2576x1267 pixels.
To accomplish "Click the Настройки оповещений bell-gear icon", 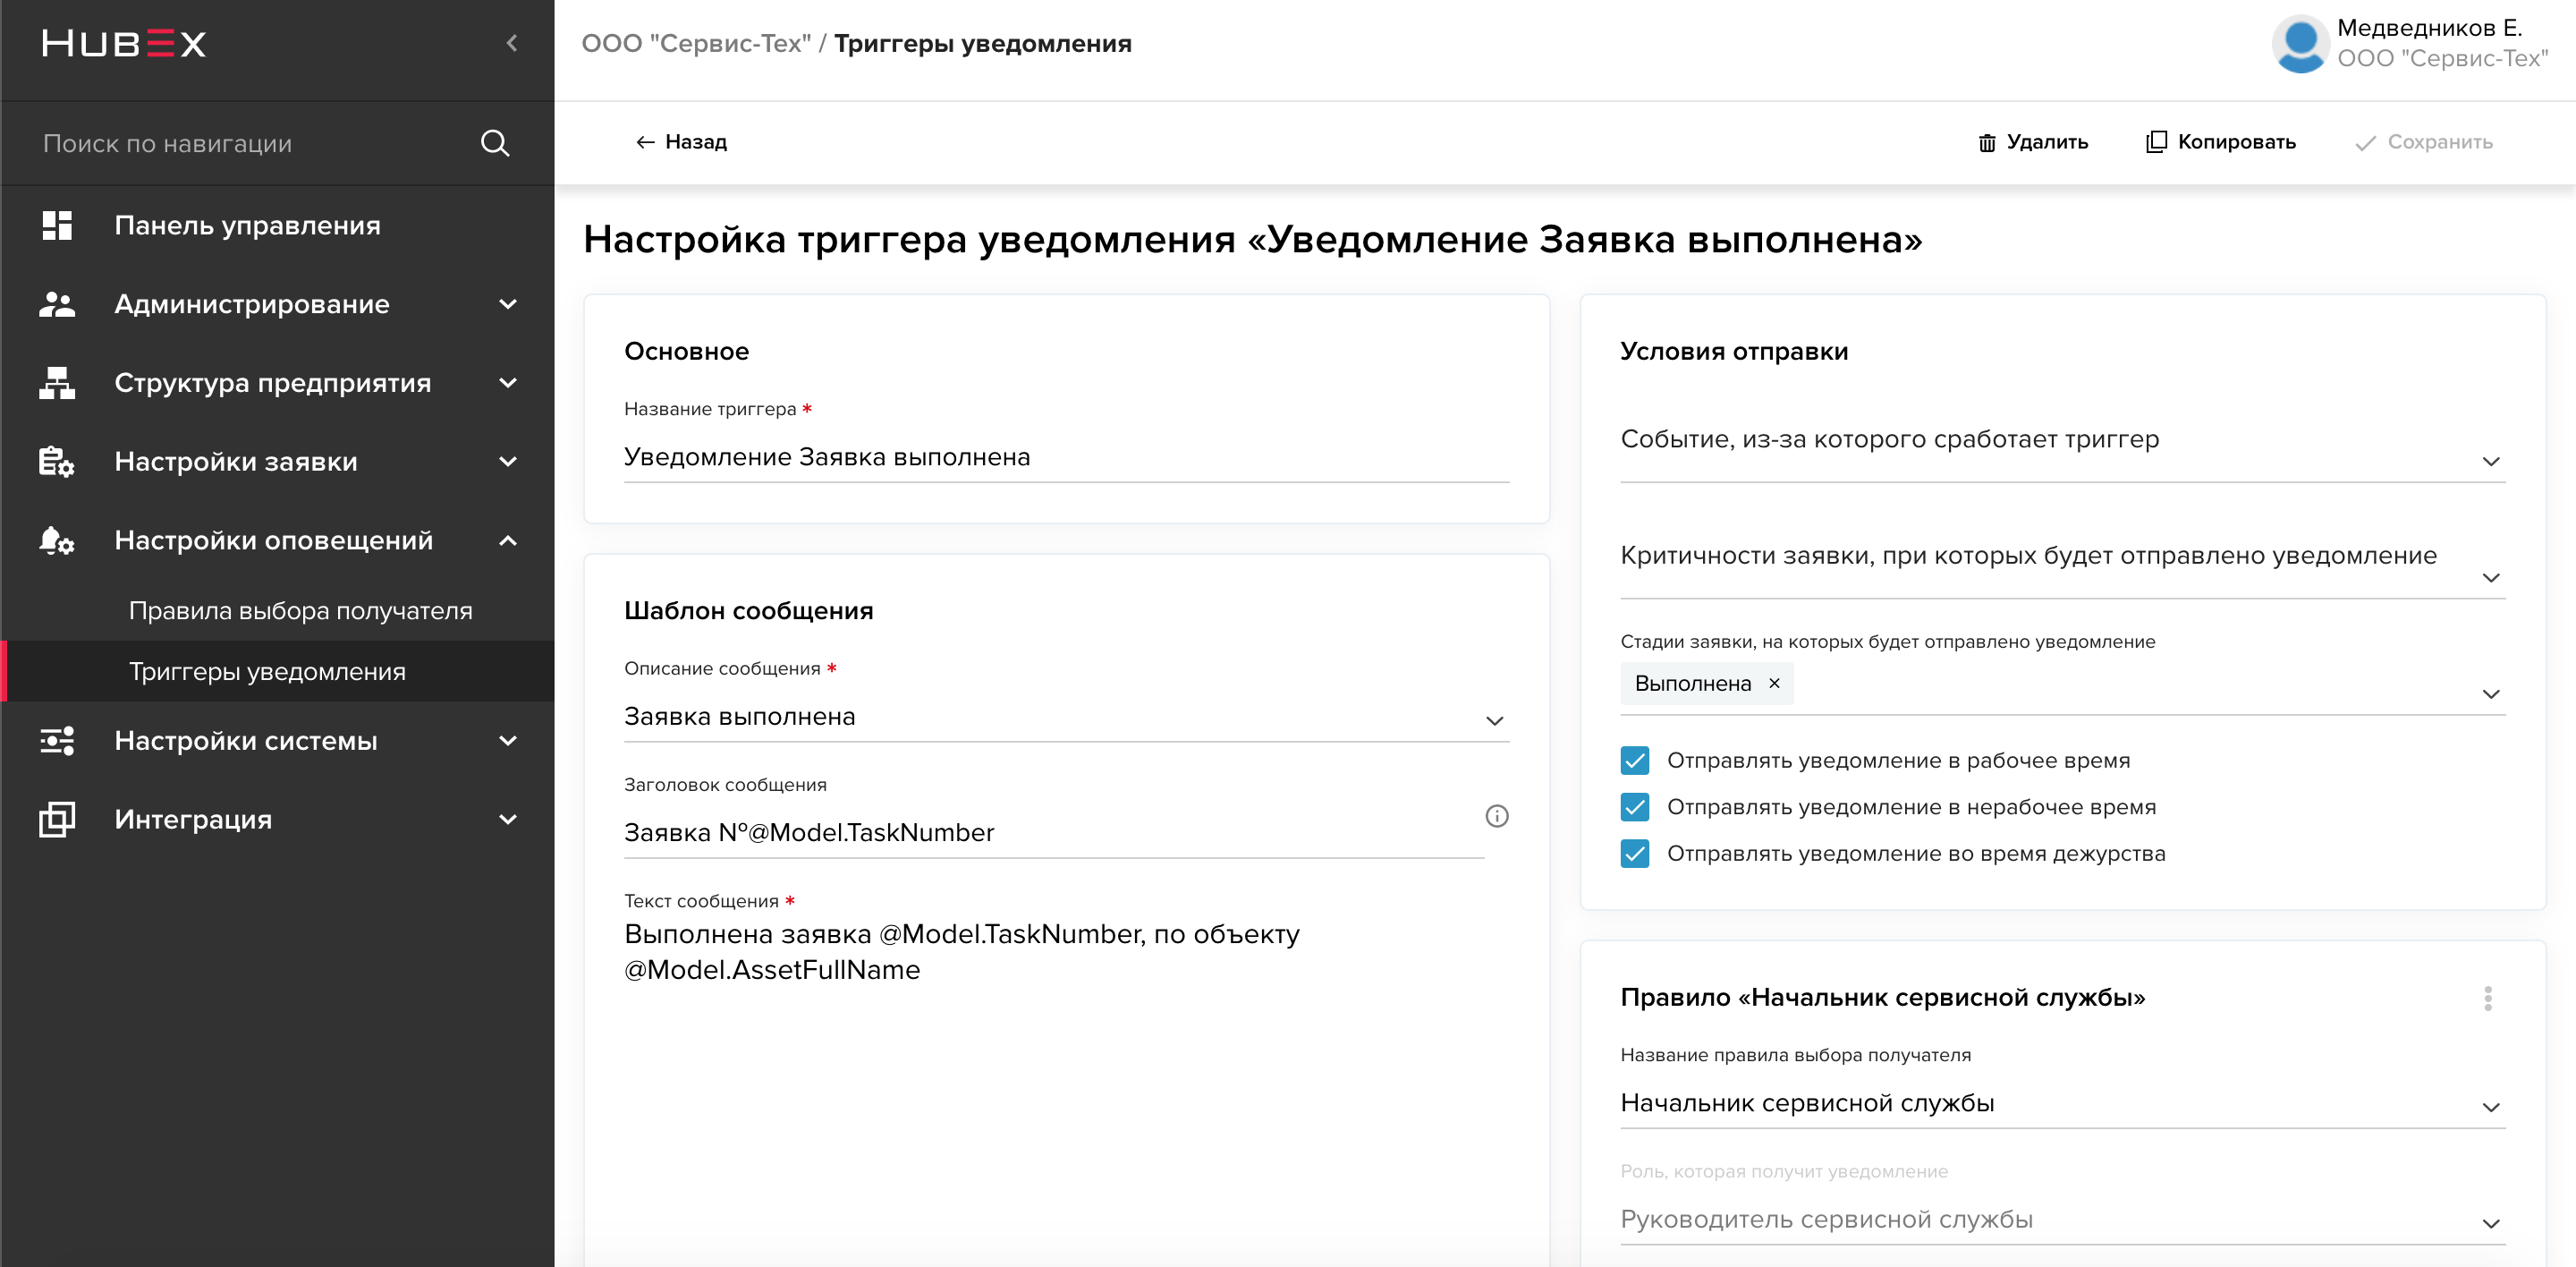I will coord(57,540).
